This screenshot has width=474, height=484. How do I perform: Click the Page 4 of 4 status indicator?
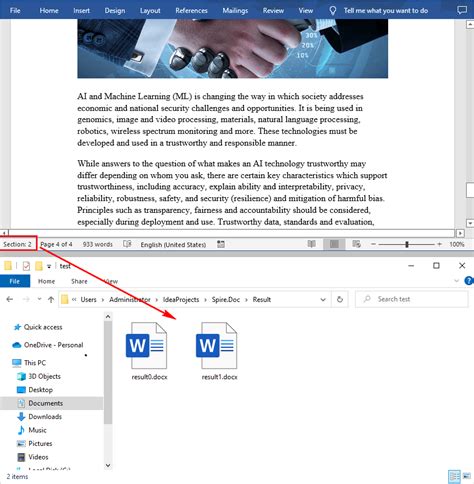[56, 244]
